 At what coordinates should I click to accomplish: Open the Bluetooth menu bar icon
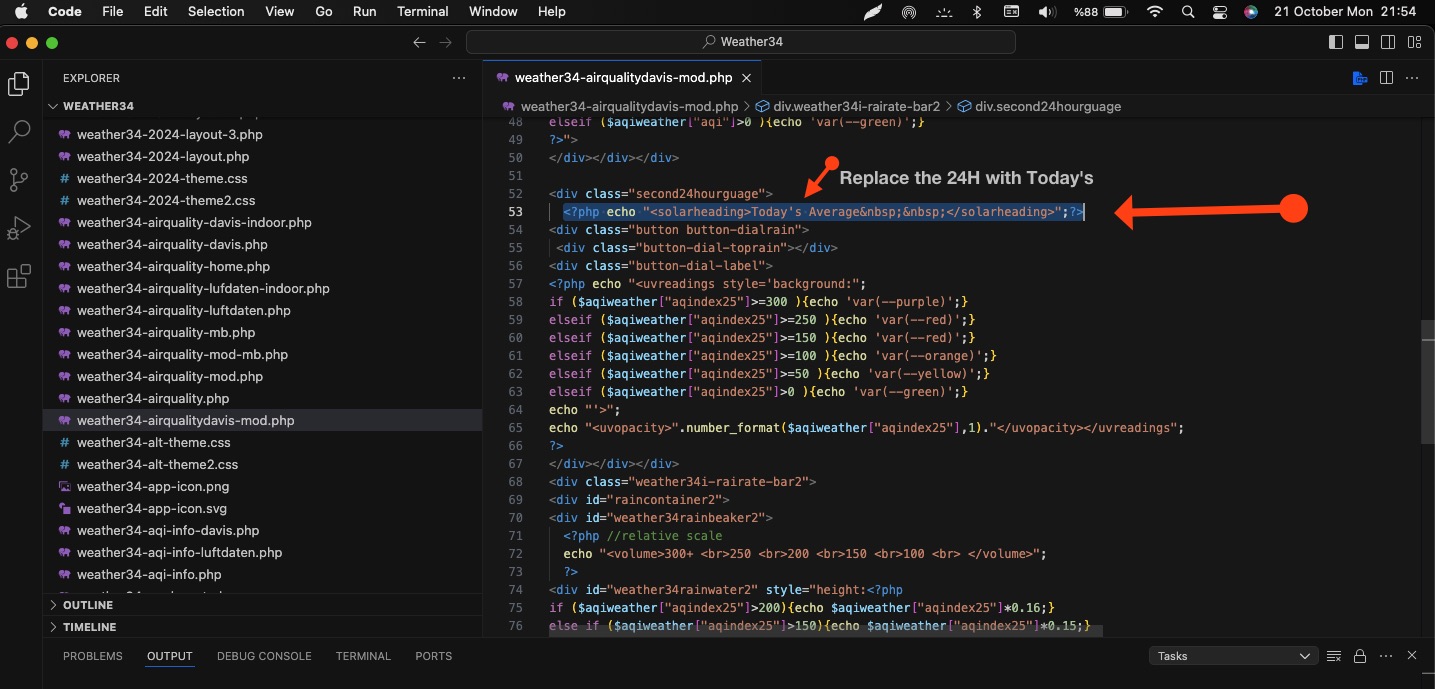tap(978, 12)
